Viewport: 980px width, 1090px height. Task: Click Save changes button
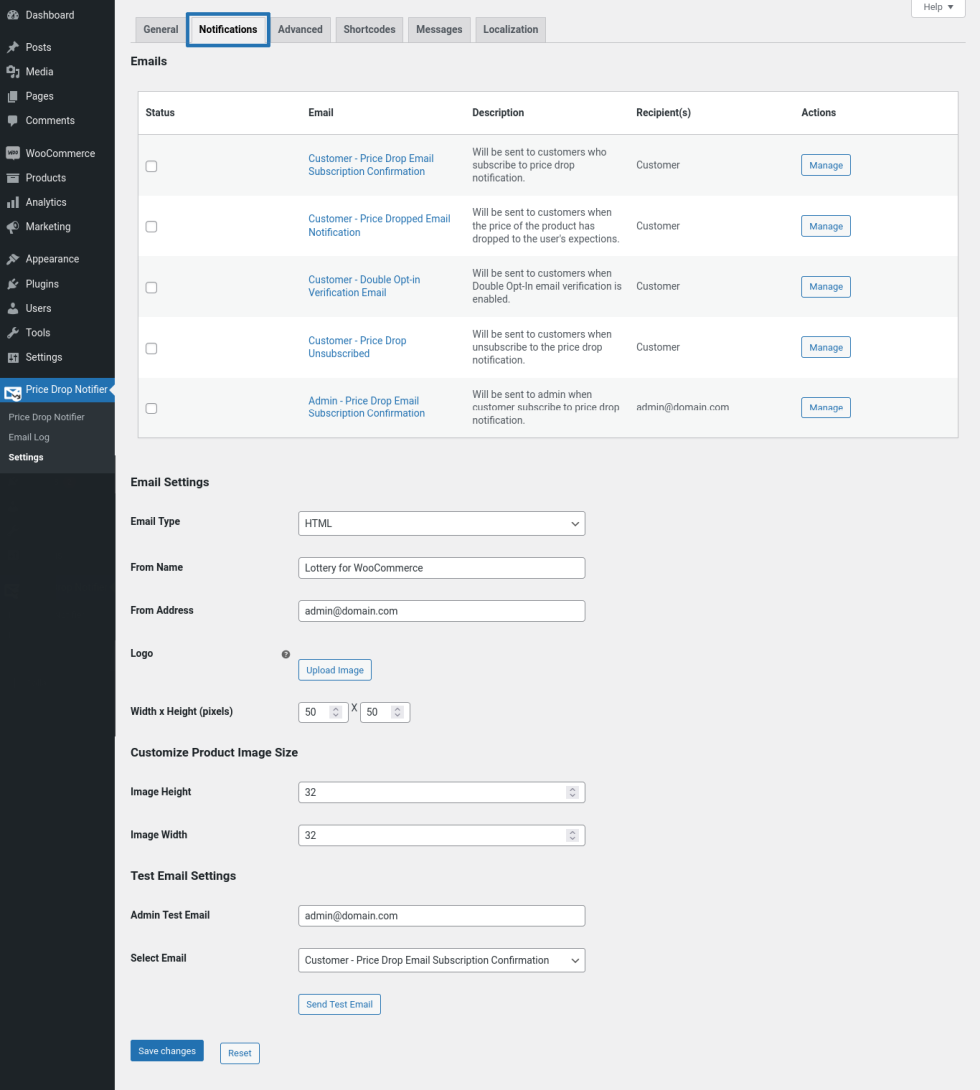coord(167,1051)
